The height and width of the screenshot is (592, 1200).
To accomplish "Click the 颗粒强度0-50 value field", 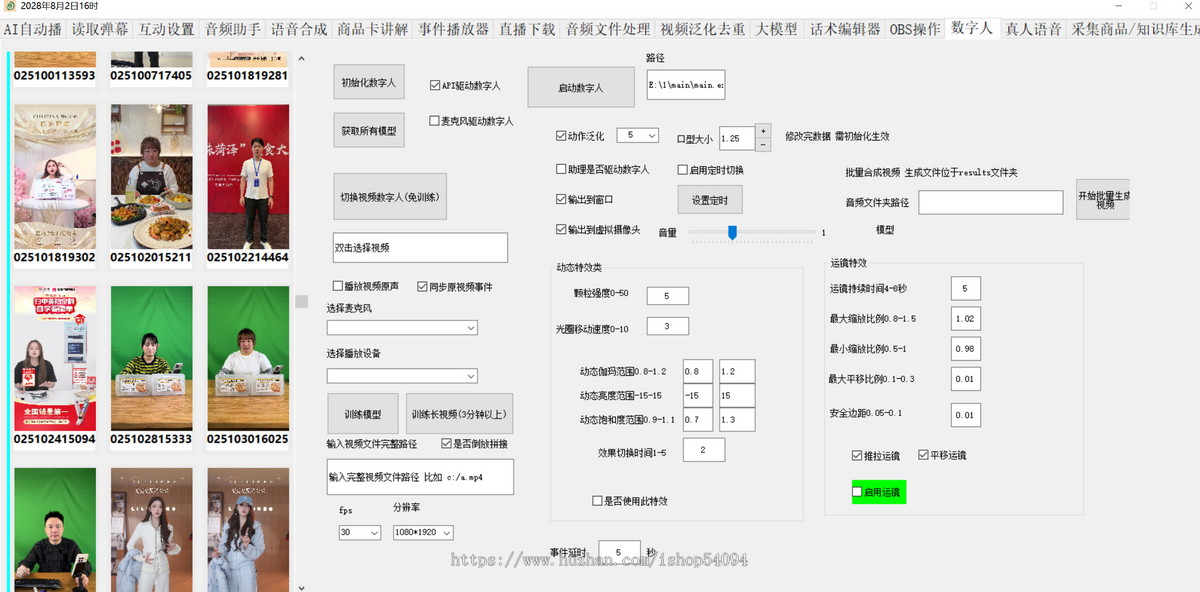I will click(x=668, y=295).
